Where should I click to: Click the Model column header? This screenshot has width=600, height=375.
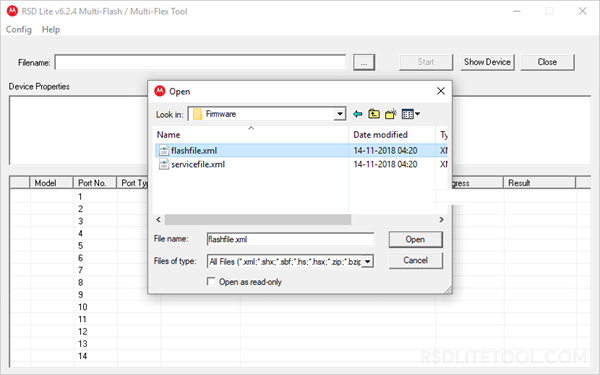(51, 183)
